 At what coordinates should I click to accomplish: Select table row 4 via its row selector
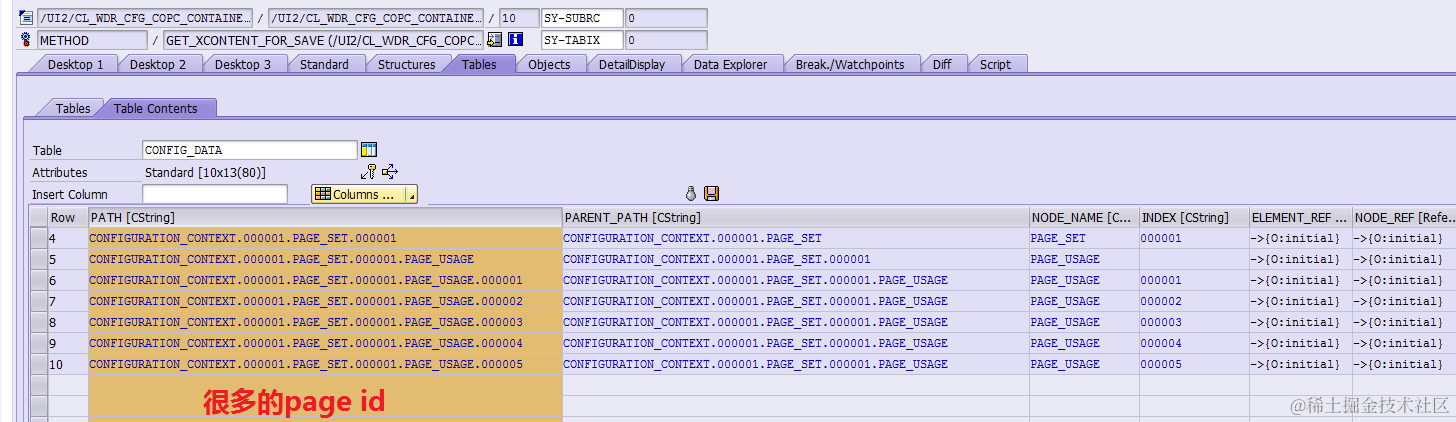coord(38,238)
